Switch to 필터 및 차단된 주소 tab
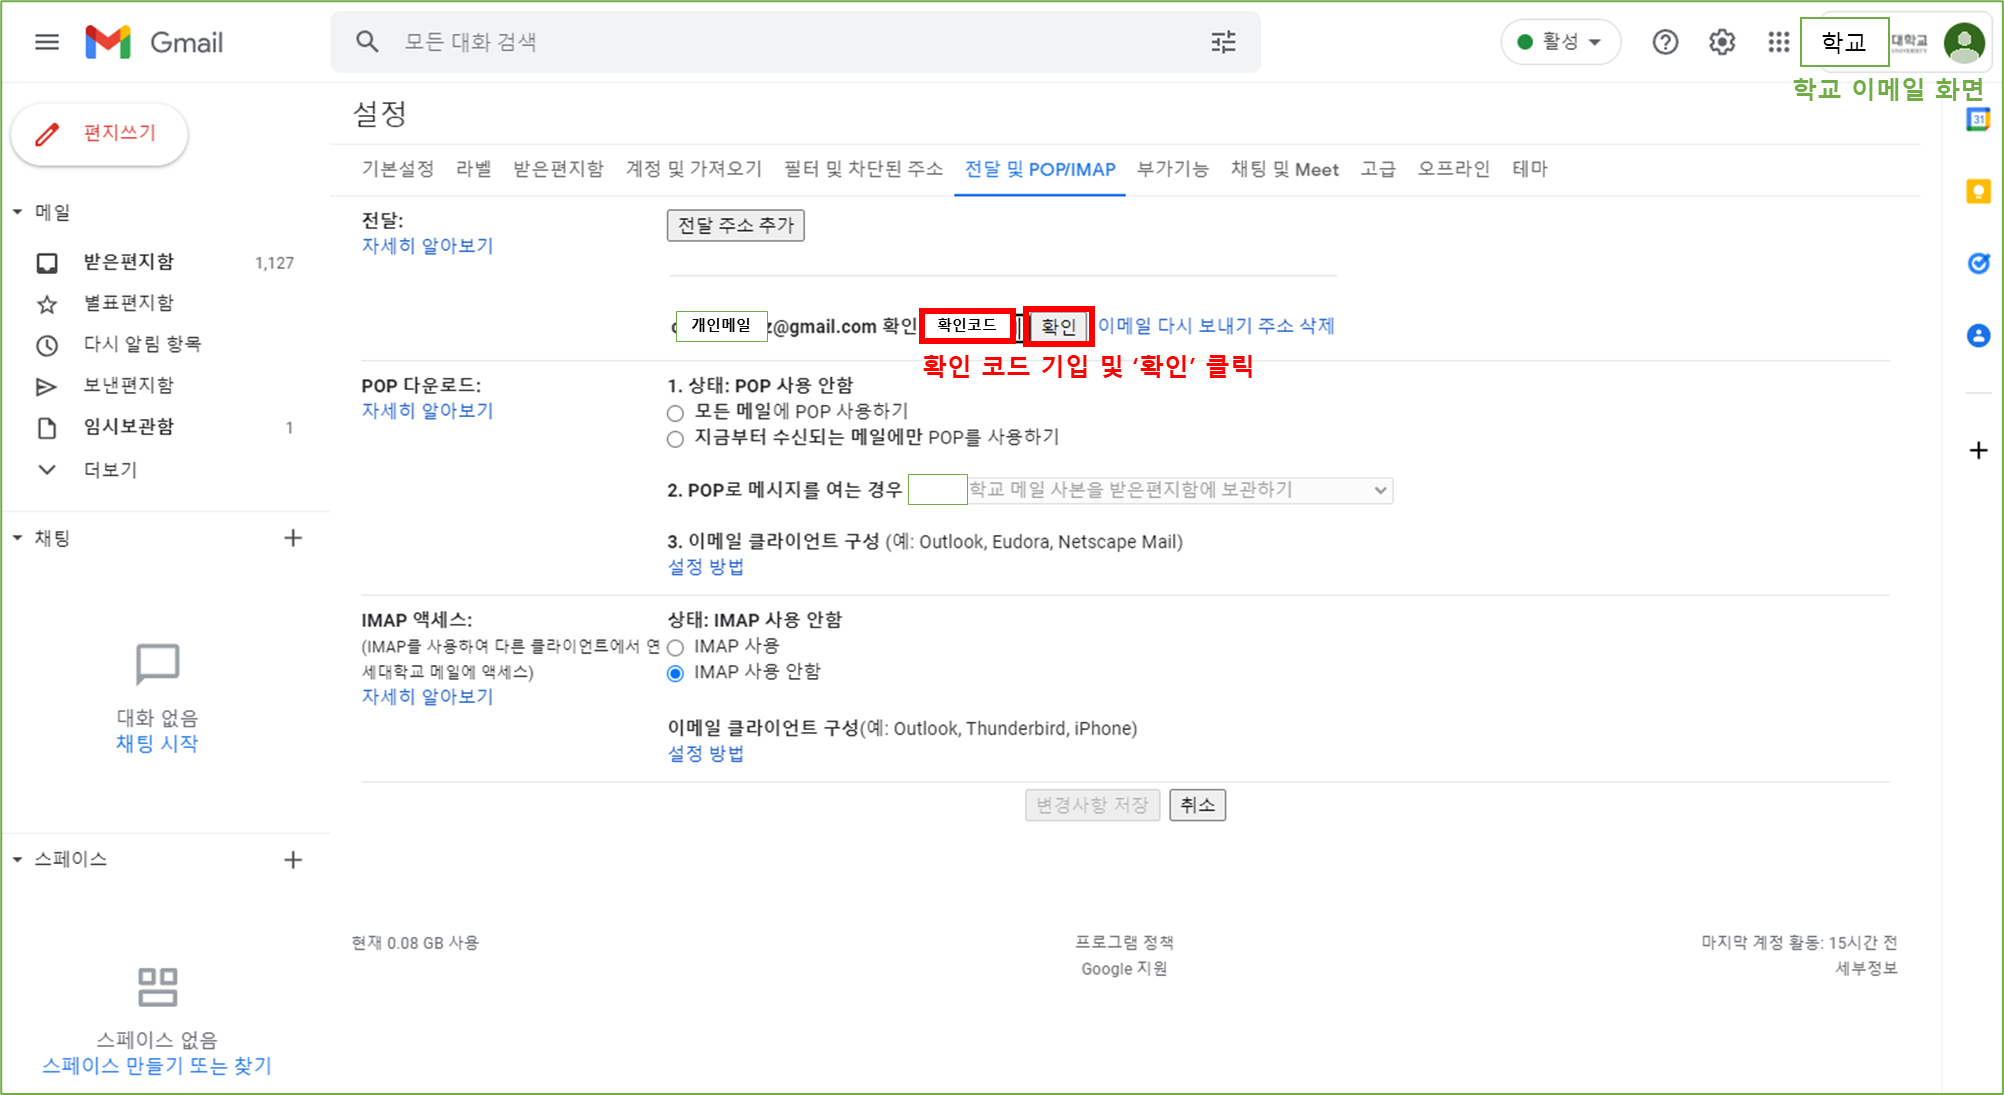2004x1095 pixels. tap(863, 169)
